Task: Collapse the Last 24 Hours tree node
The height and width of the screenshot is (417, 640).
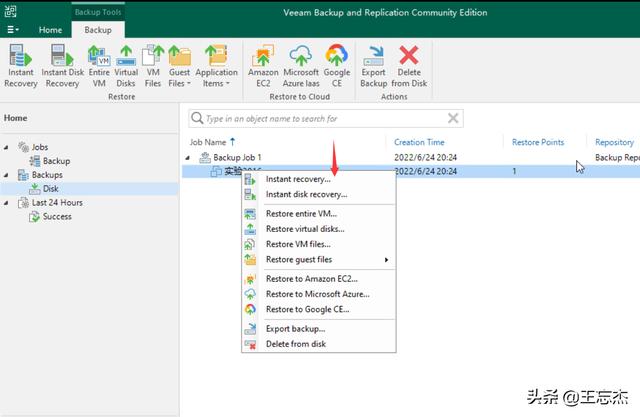Action: (6, 203)
